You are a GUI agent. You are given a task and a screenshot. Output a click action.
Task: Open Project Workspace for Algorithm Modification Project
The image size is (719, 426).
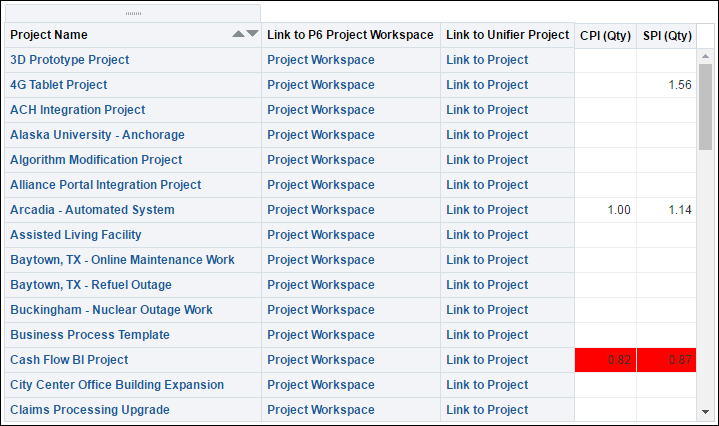[321, 160]
